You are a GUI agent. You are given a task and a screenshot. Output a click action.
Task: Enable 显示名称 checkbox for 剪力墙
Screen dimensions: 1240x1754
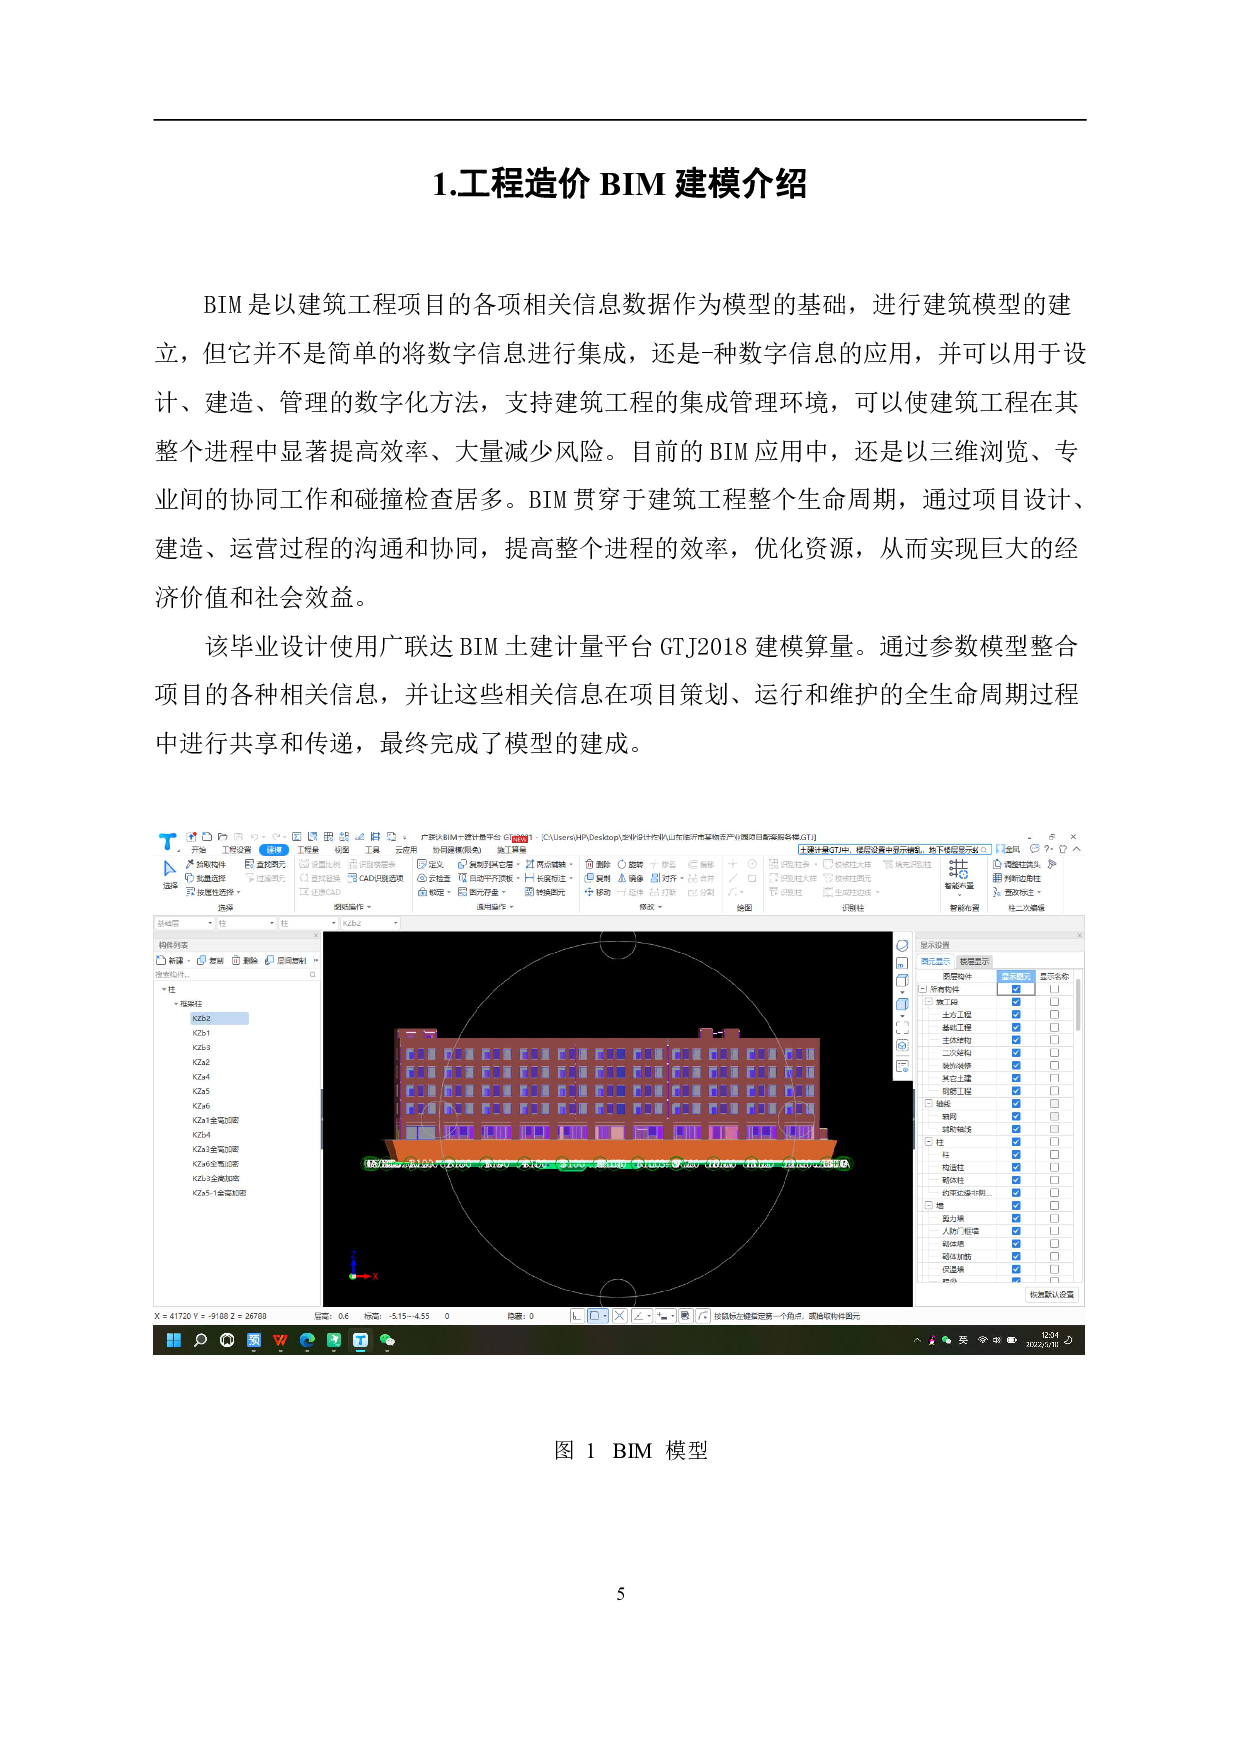[1054, 1218]
